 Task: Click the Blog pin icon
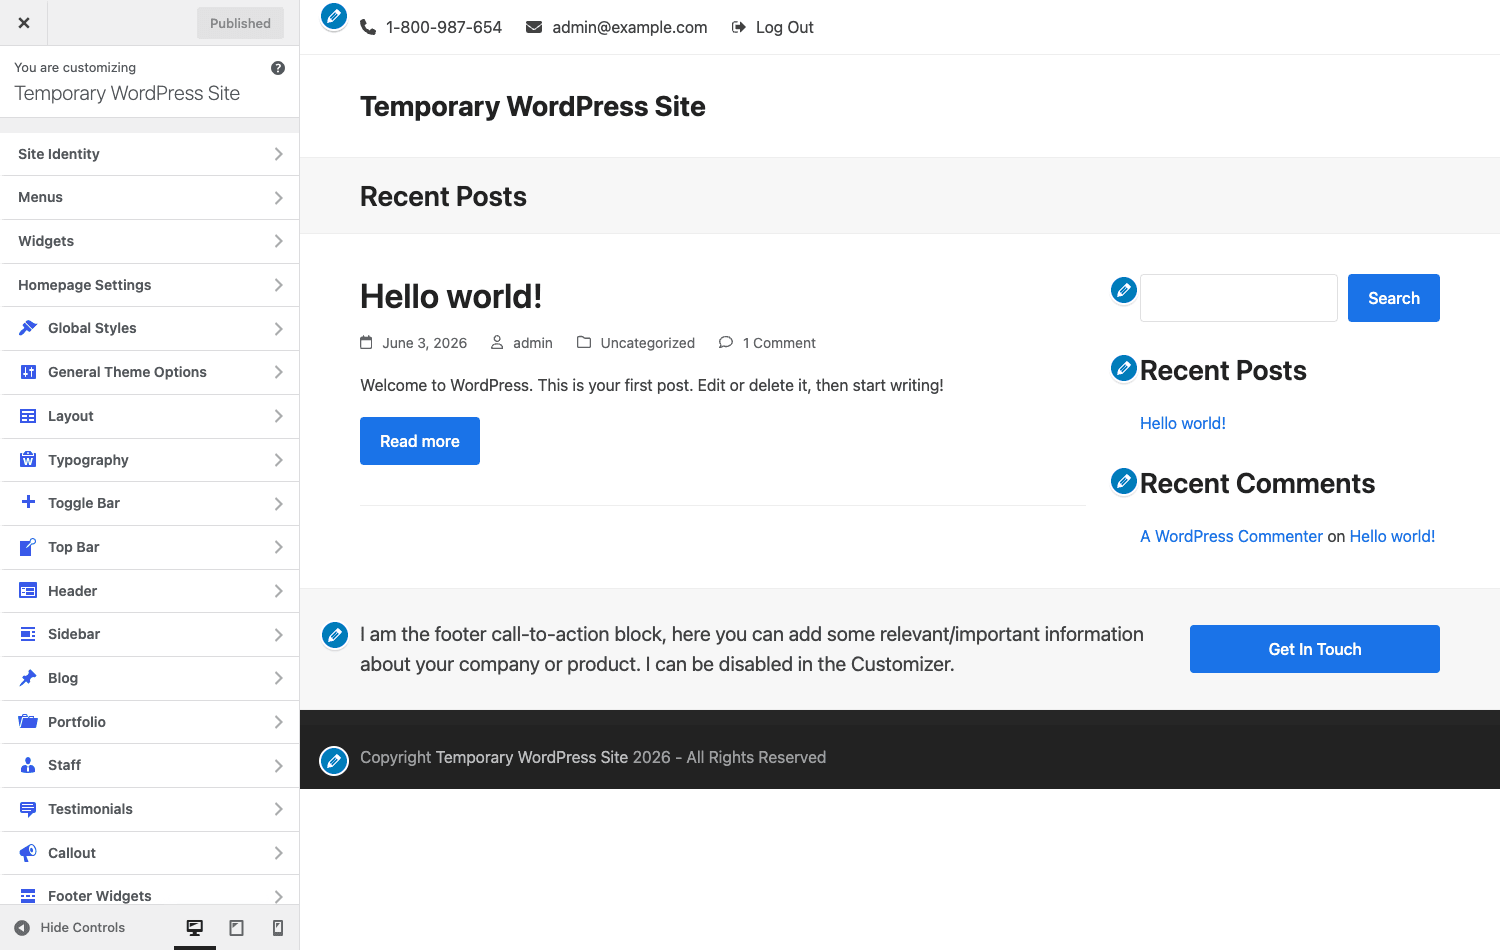(x=28, y=678)
